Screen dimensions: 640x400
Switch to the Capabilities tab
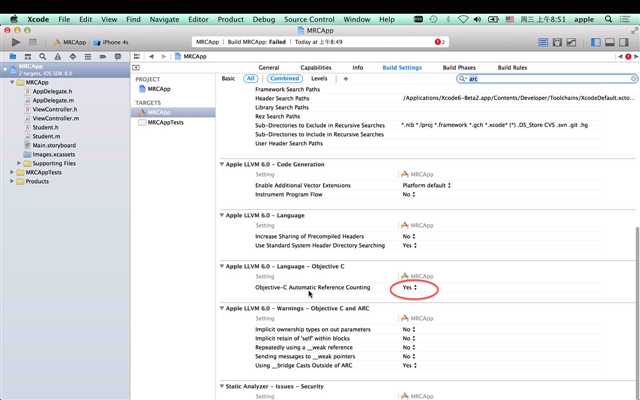click(316, 67)
